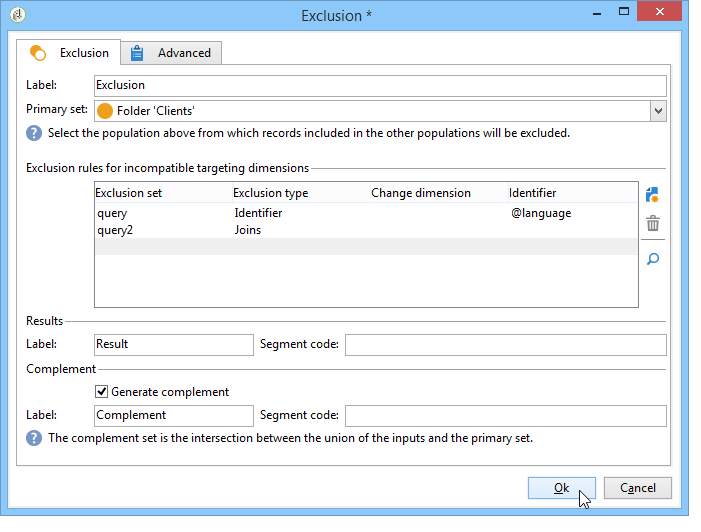Image resolution: width=701 pixels, height=532 pixels.
Task: Click the trash delete rule icon
Action: pyautogui.click(x=653, y=223)
